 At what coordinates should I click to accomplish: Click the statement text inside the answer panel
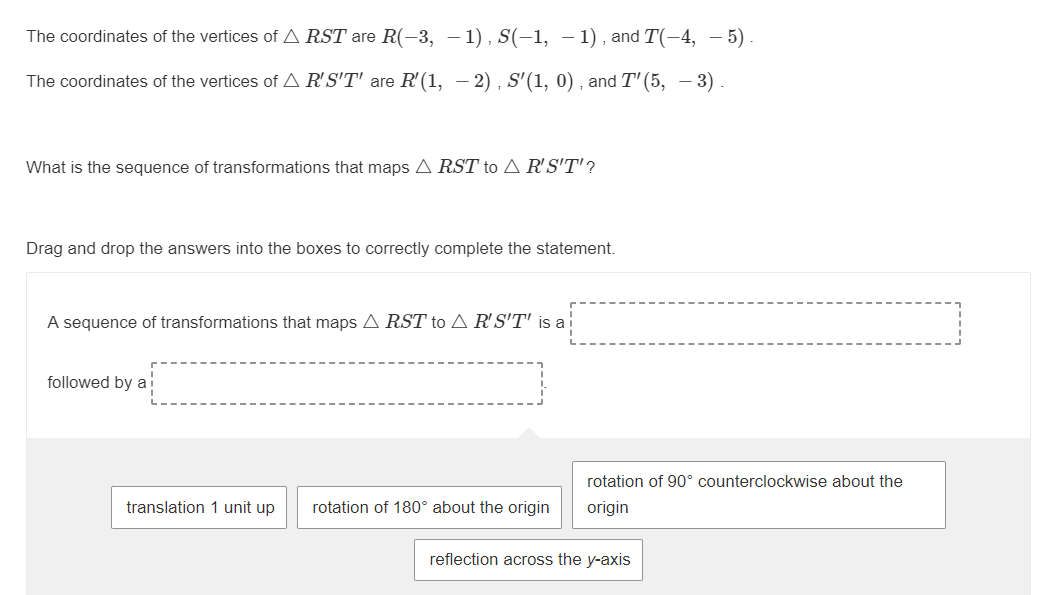300,322
